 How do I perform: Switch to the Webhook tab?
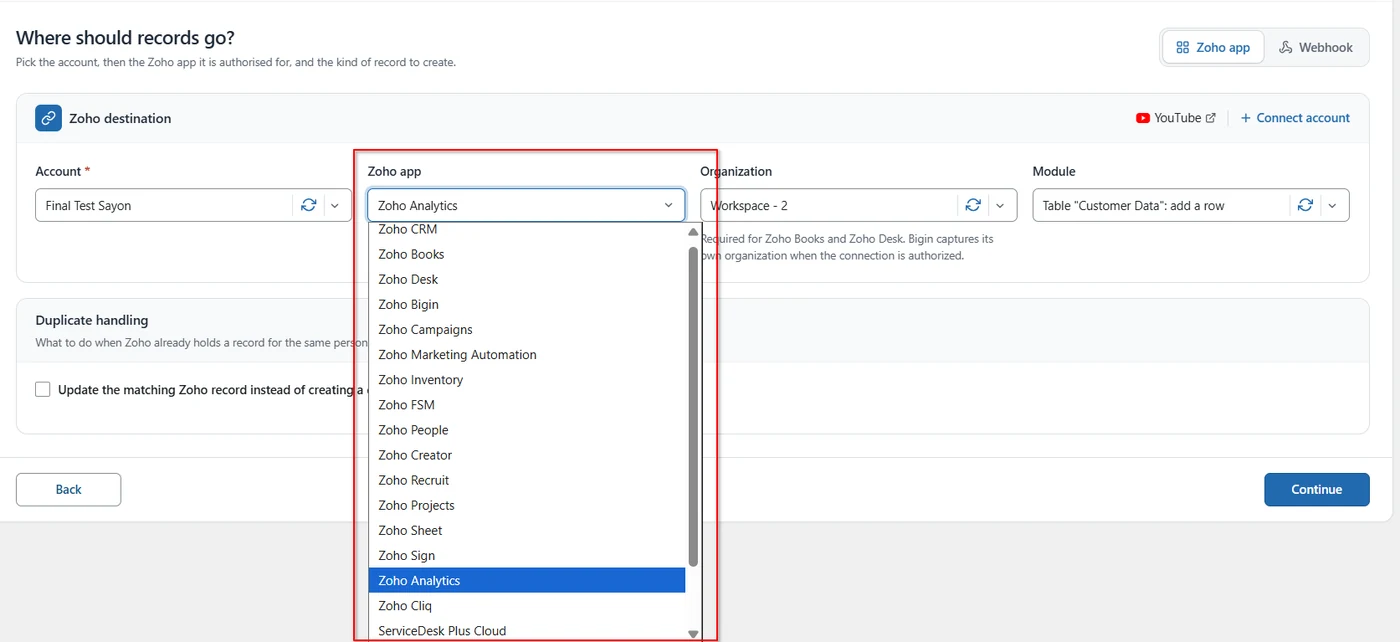(1316, 47)
